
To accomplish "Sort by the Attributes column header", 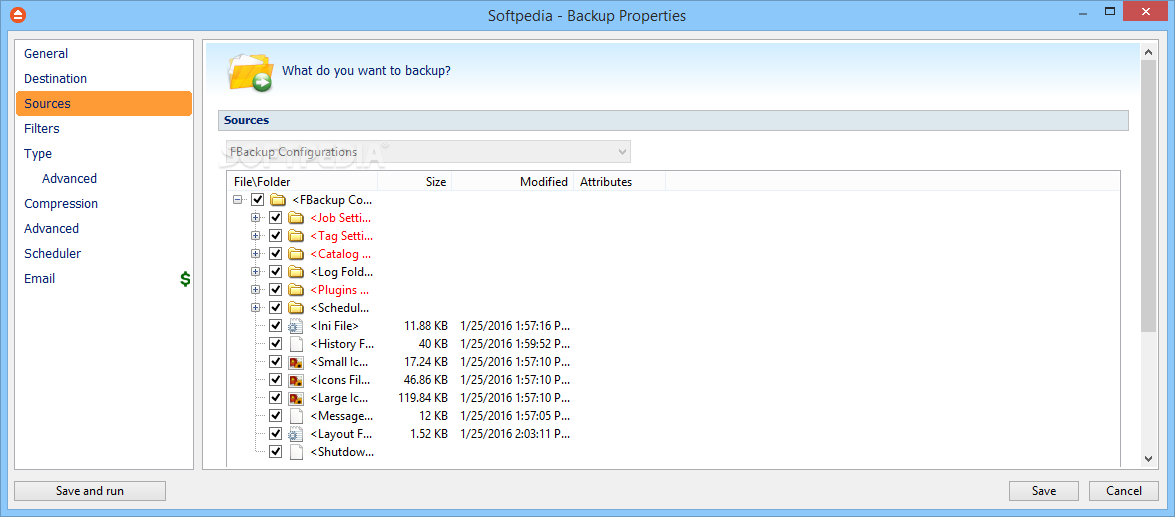I will point(620,181).
